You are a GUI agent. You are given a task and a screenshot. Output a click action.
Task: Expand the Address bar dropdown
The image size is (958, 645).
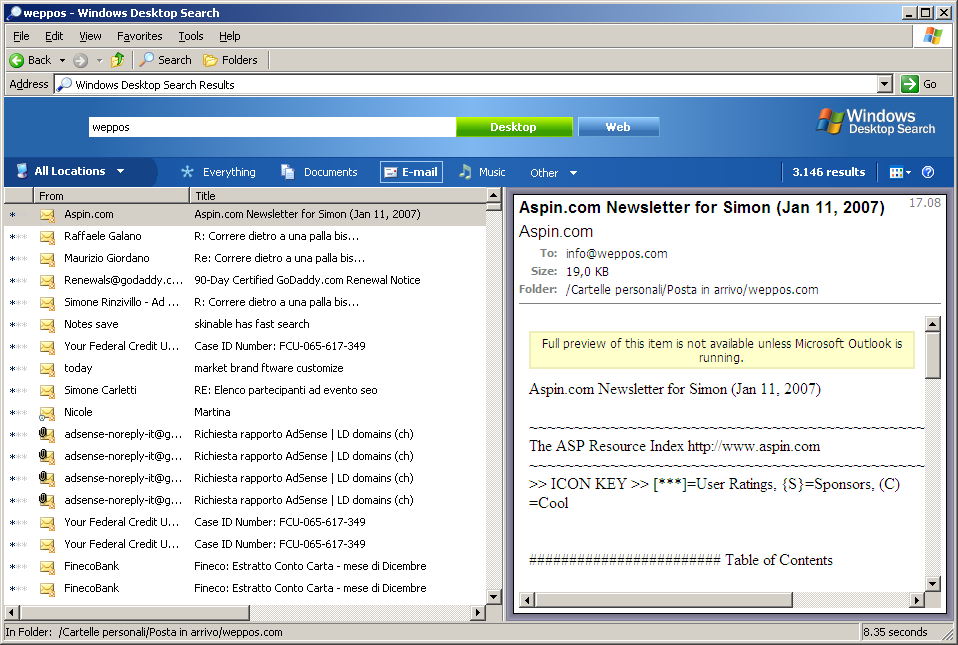884,84
